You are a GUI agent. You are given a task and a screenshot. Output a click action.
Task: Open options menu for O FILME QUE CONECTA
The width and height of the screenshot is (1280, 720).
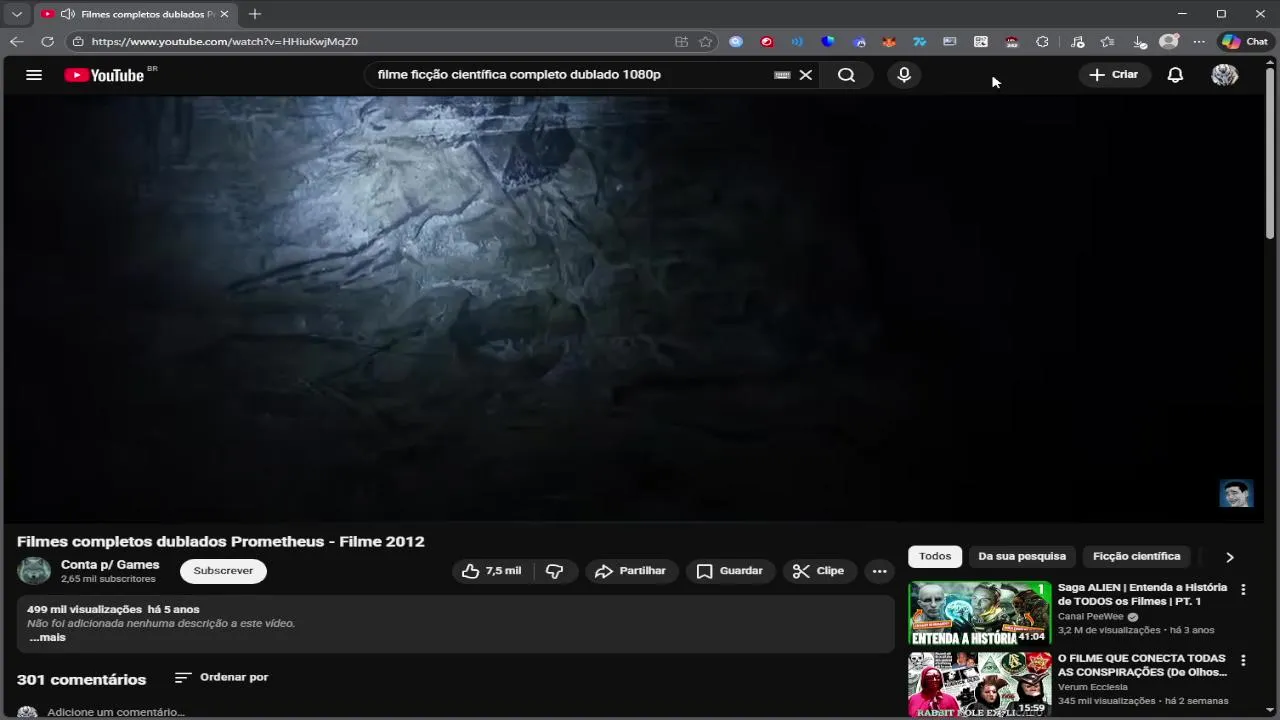click(x=1243, y=661)
